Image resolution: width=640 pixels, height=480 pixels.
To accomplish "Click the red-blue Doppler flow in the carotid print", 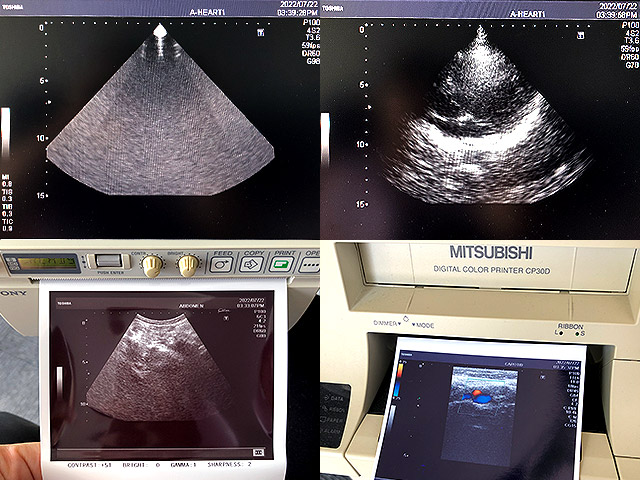I will tap(476, 396).
